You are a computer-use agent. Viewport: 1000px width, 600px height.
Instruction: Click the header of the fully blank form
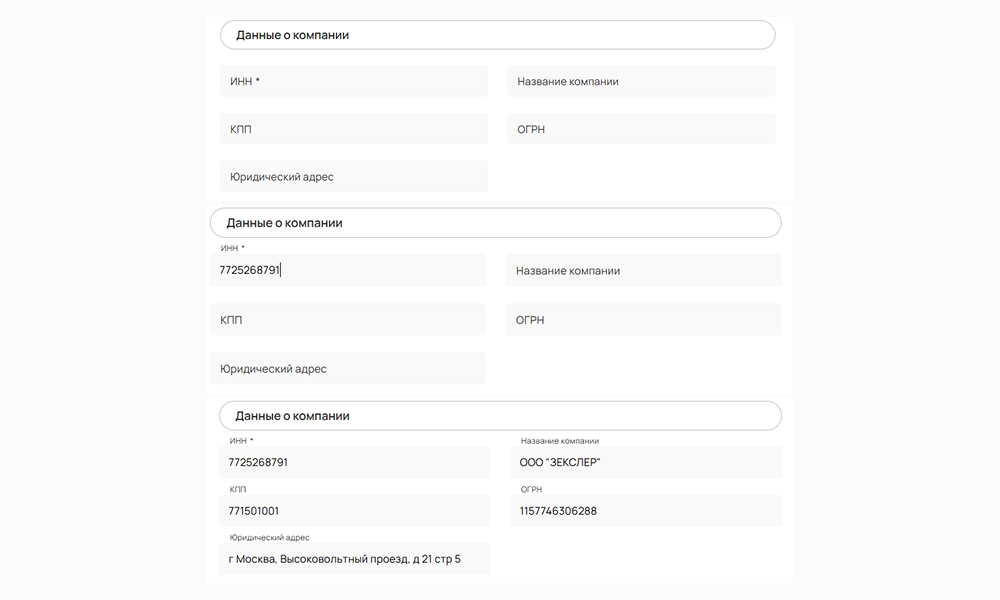[x=497, y=35]
